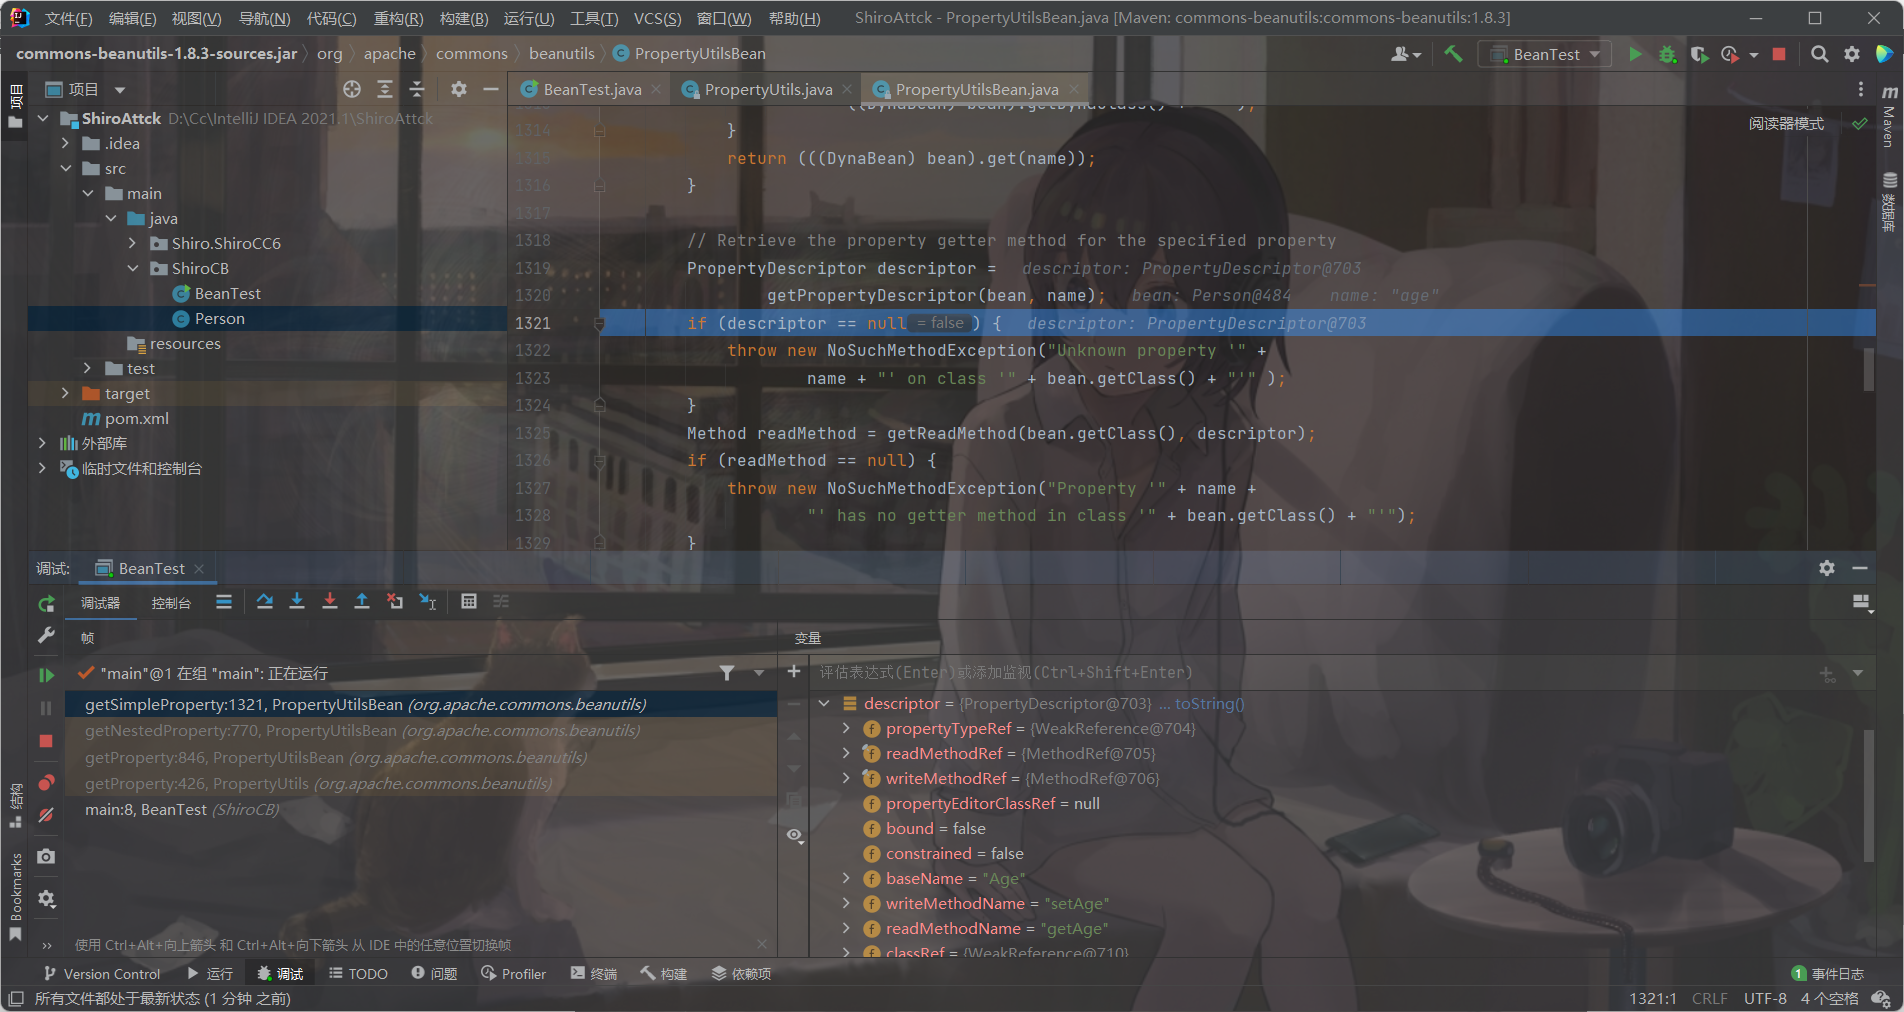Switch to 控制台 console tab
This screenshot has height=1012, width=1904.
click(x=171, y=603)
